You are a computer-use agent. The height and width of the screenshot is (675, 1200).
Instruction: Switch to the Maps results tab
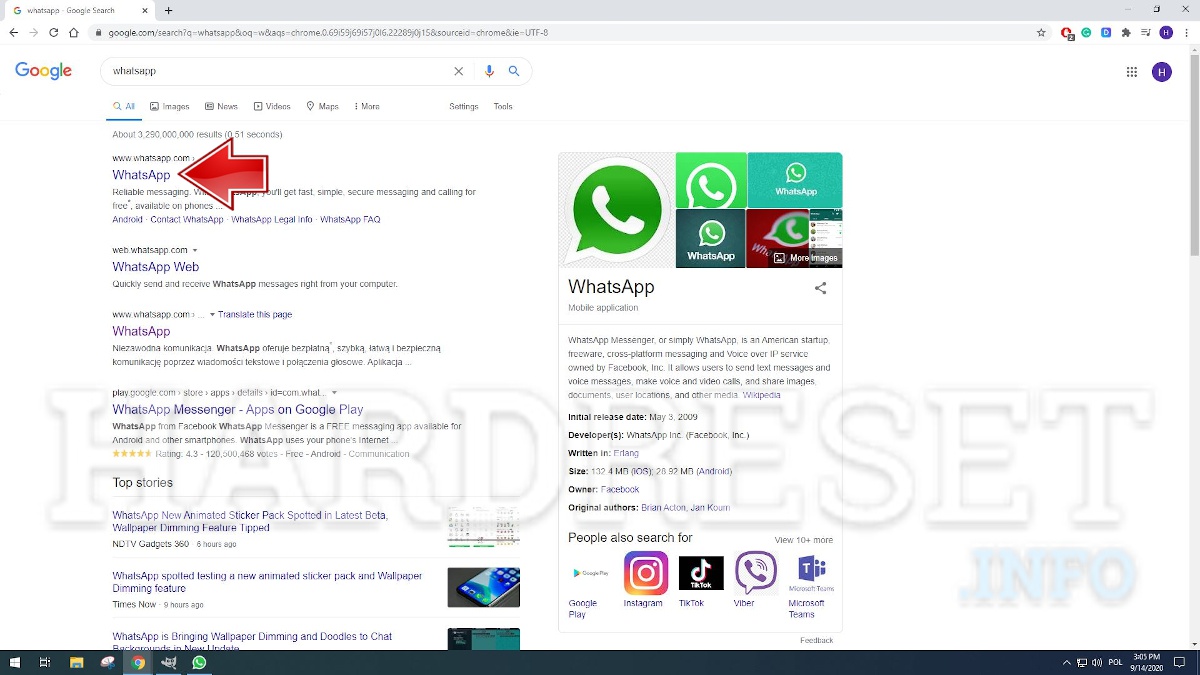pos(323,106)
